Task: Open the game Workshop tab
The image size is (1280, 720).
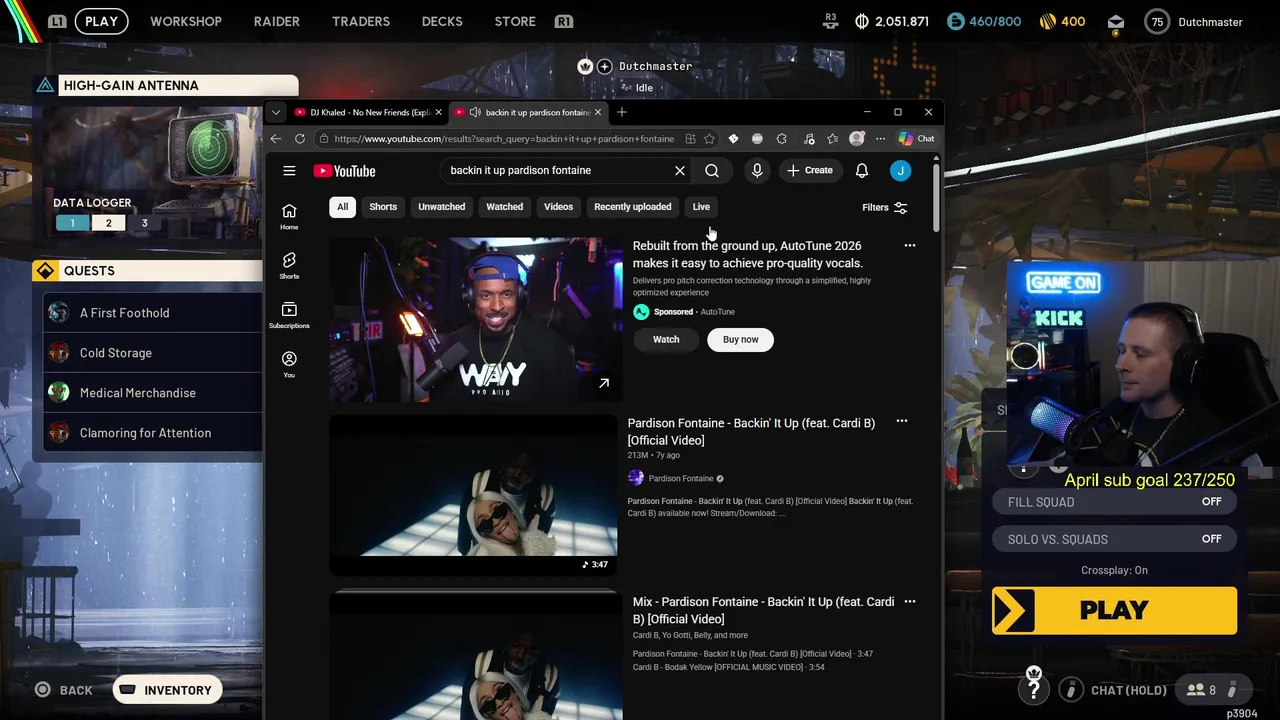Action: (x=186, y=21)
